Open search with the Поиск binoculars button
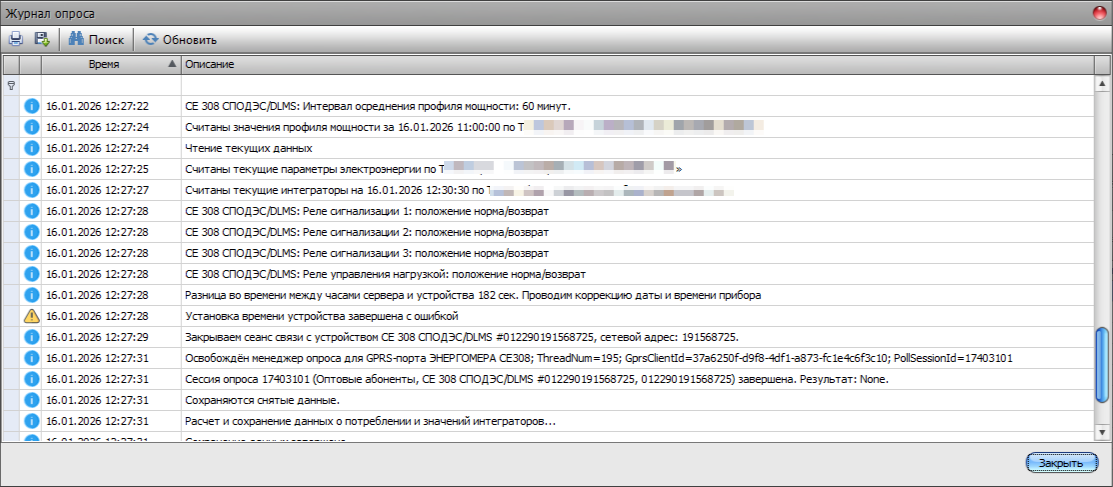 click(x=97, y=39)
